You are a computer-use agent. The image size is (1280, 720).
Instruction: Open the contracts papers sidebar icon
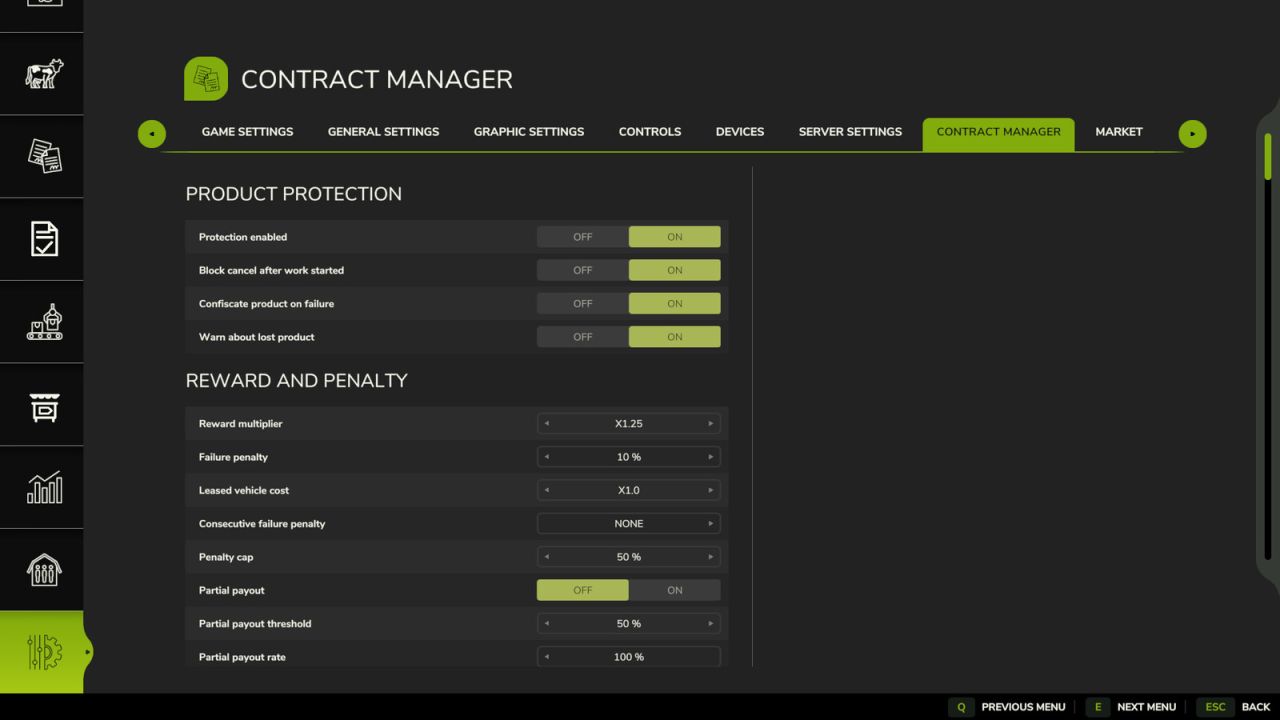43,157
